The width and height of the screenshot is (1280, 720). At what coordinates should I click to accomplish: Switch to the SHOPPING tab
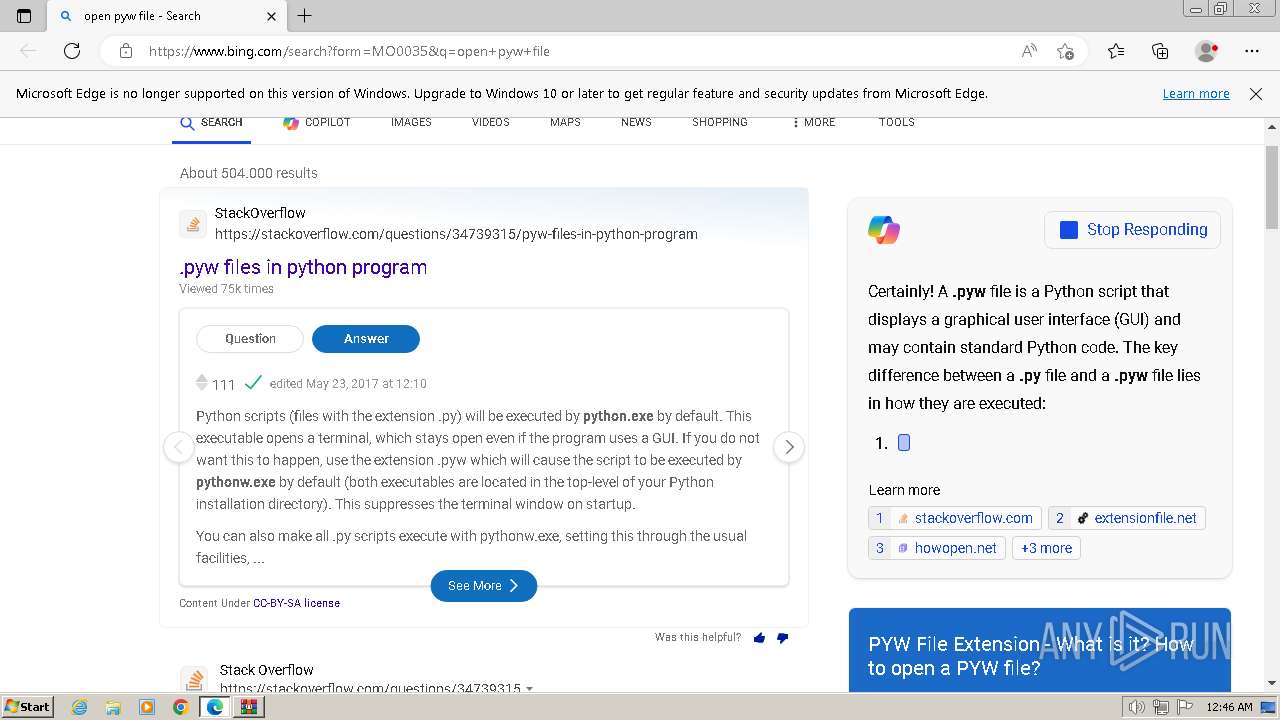click(x=720, y=122)
